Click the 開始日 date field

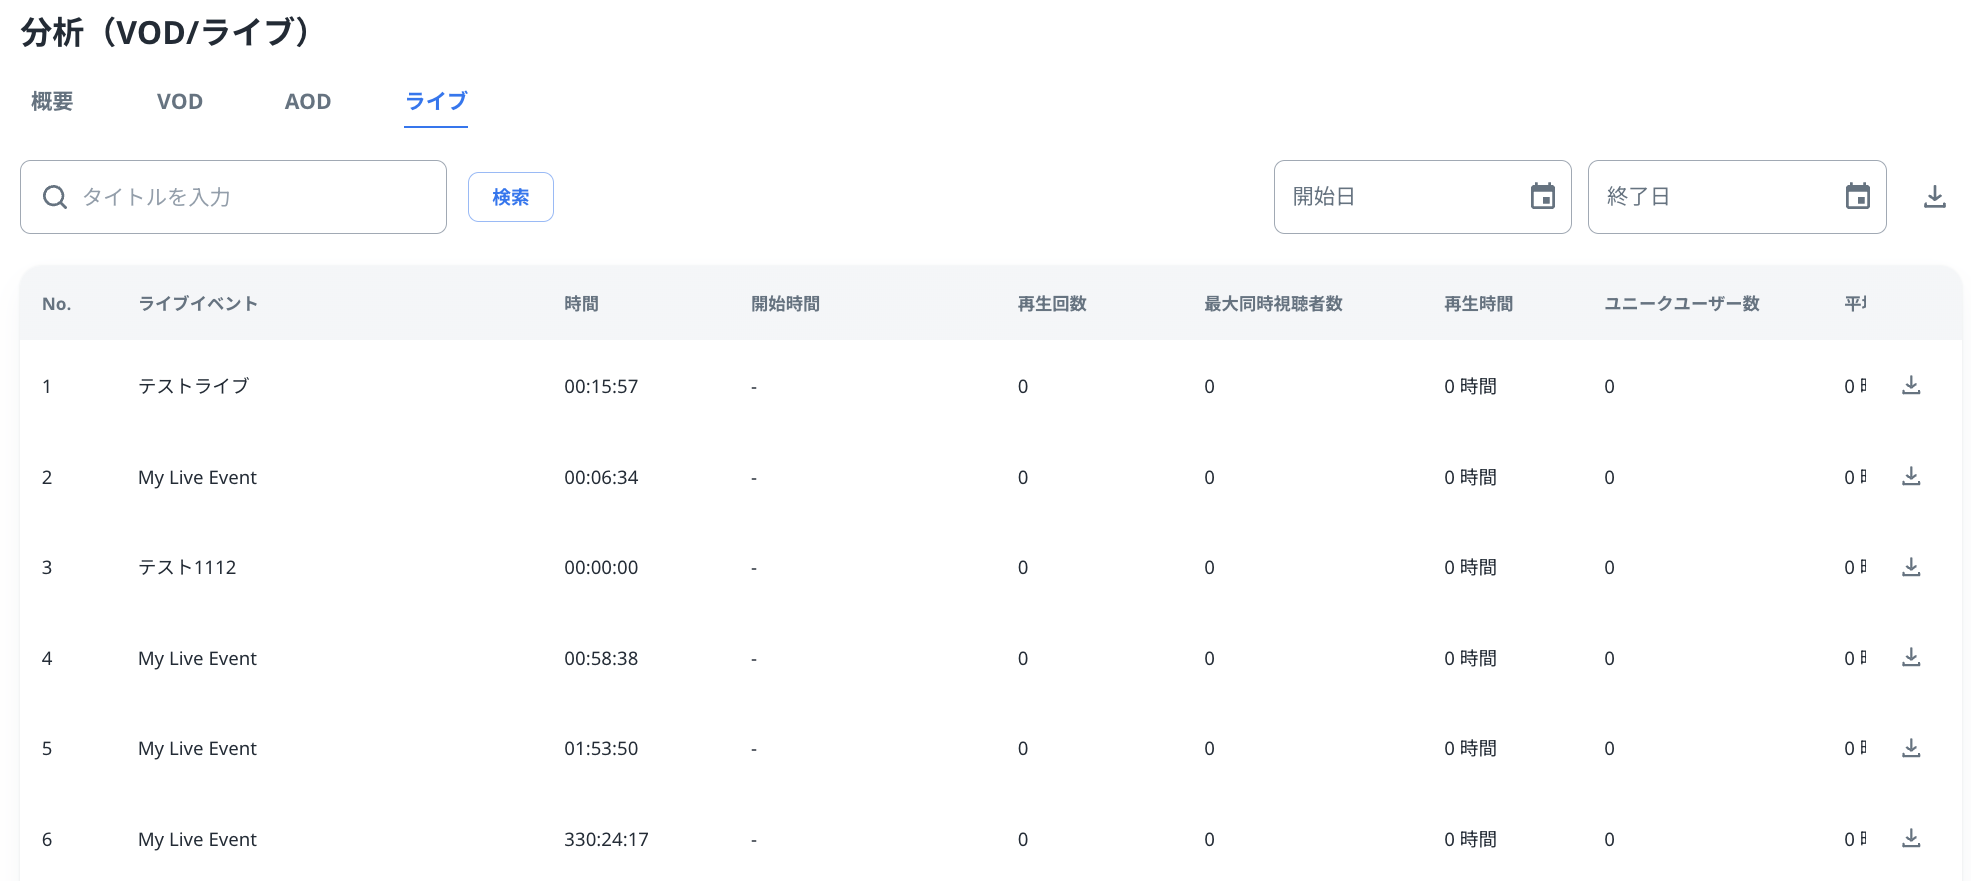(x=1400, y=197)
